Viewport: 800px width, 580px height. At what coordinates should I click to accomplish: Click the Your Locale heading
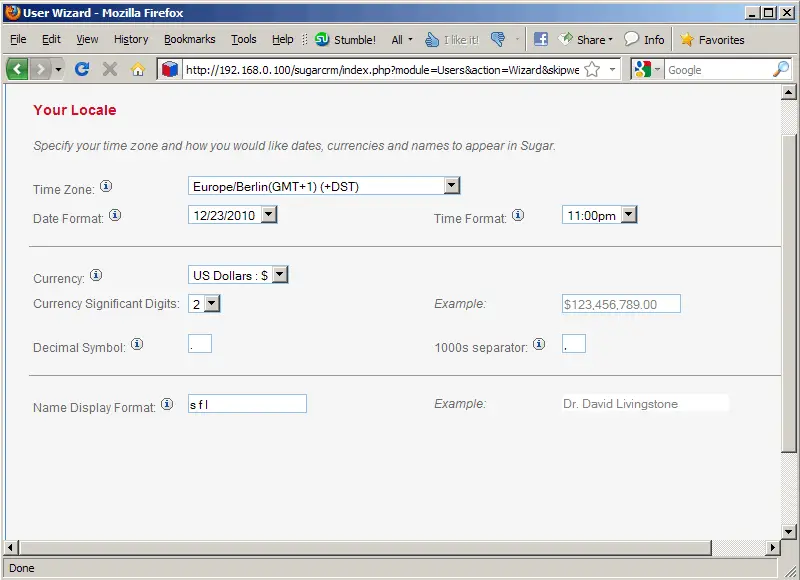(74, 110)
